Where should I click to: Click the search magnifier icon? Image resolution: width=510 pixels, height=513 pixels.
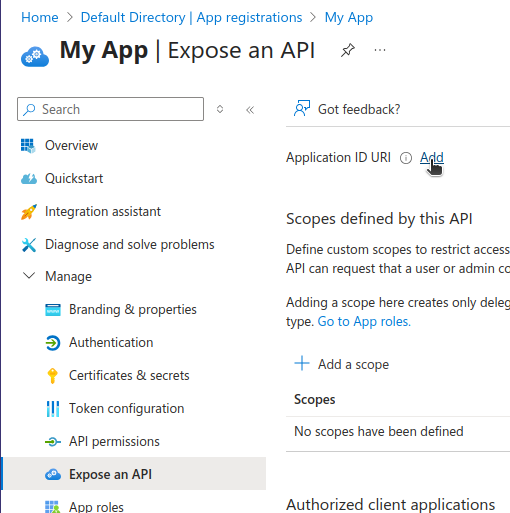click(29, 109)
